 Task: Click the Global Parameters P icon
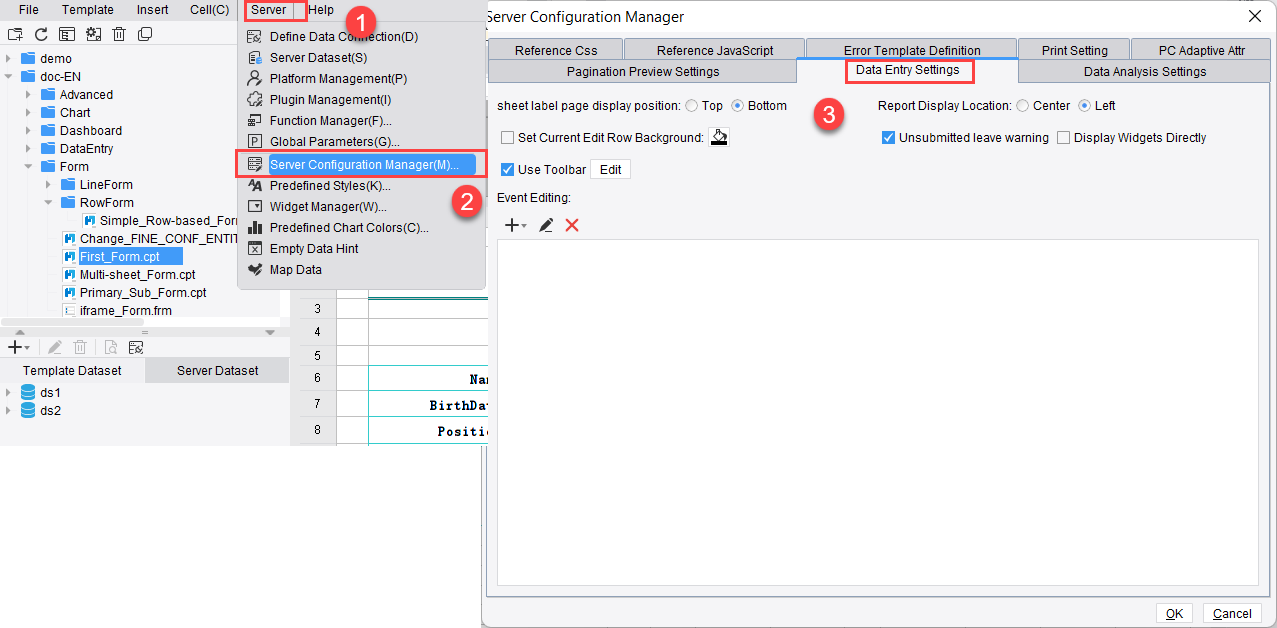pyautogui.click(x=254, y=142)
